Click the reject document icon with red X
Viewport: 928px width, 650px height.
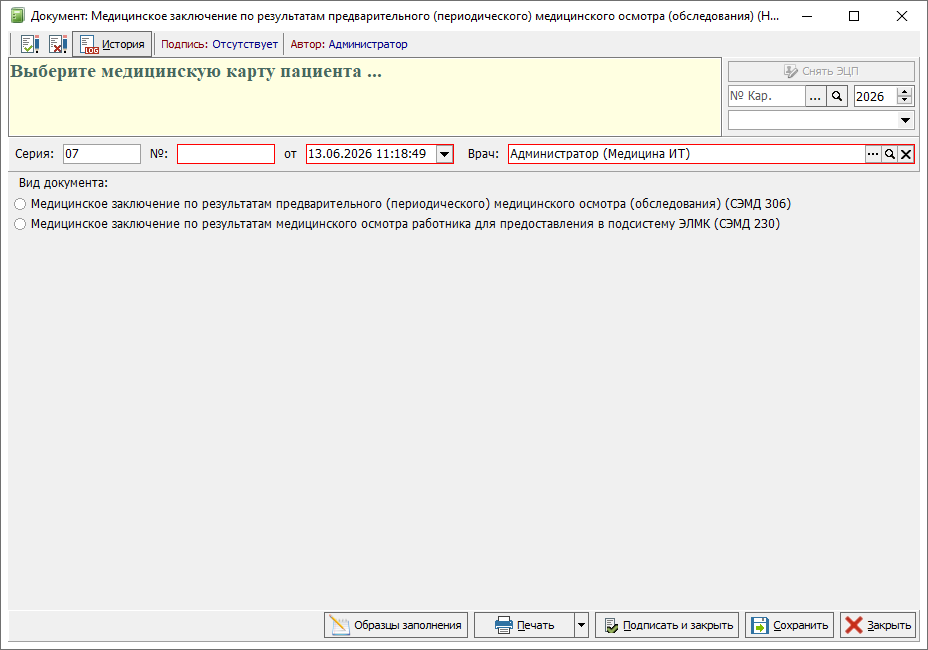(57, 44)
